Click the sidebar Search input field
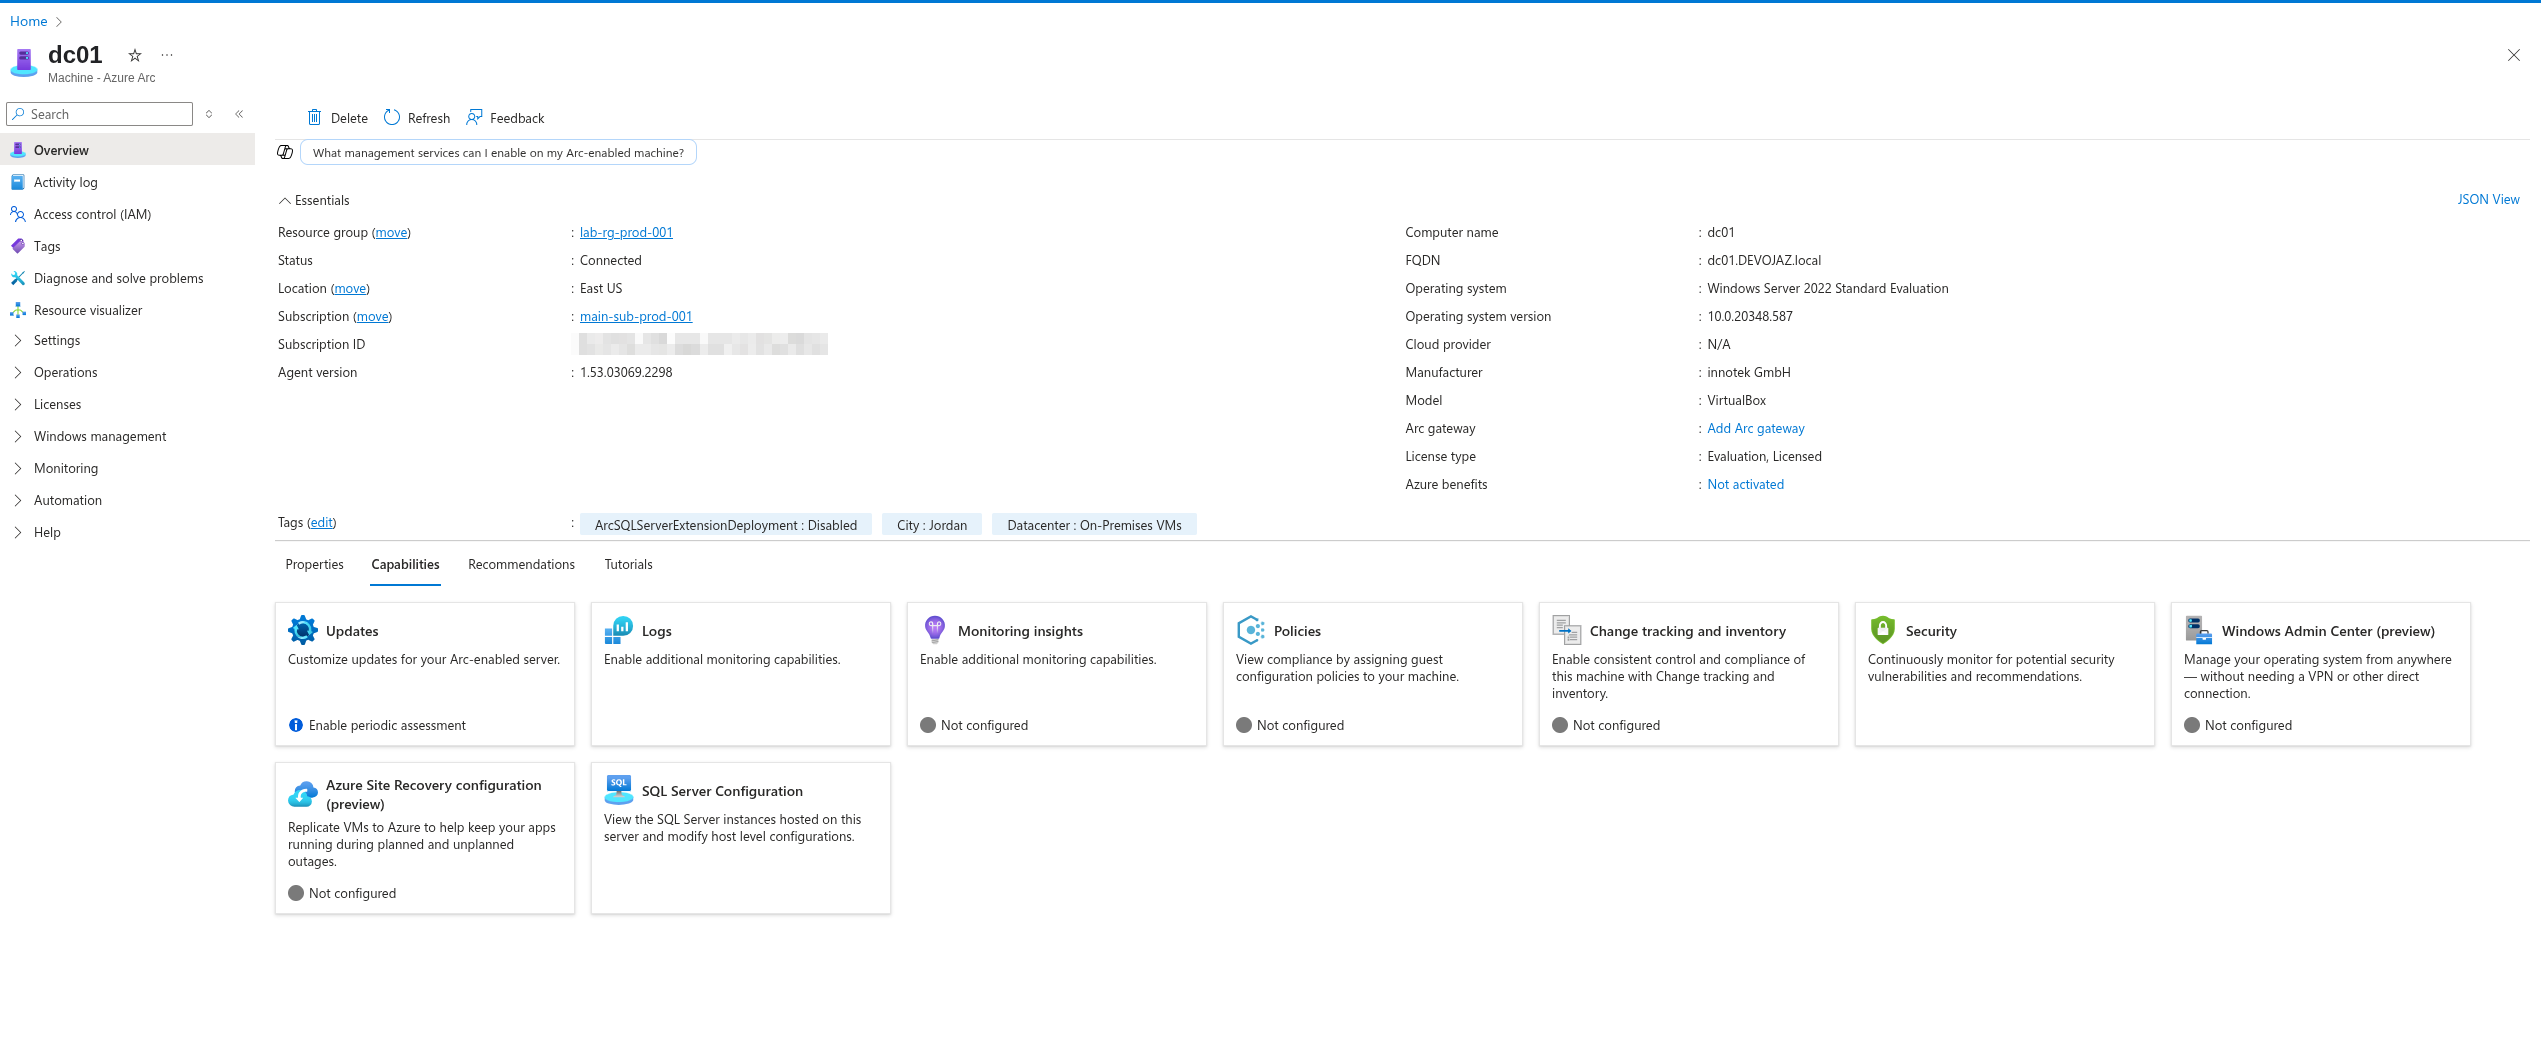The width and height of the screenshot is (2541, 1060). 100,114
